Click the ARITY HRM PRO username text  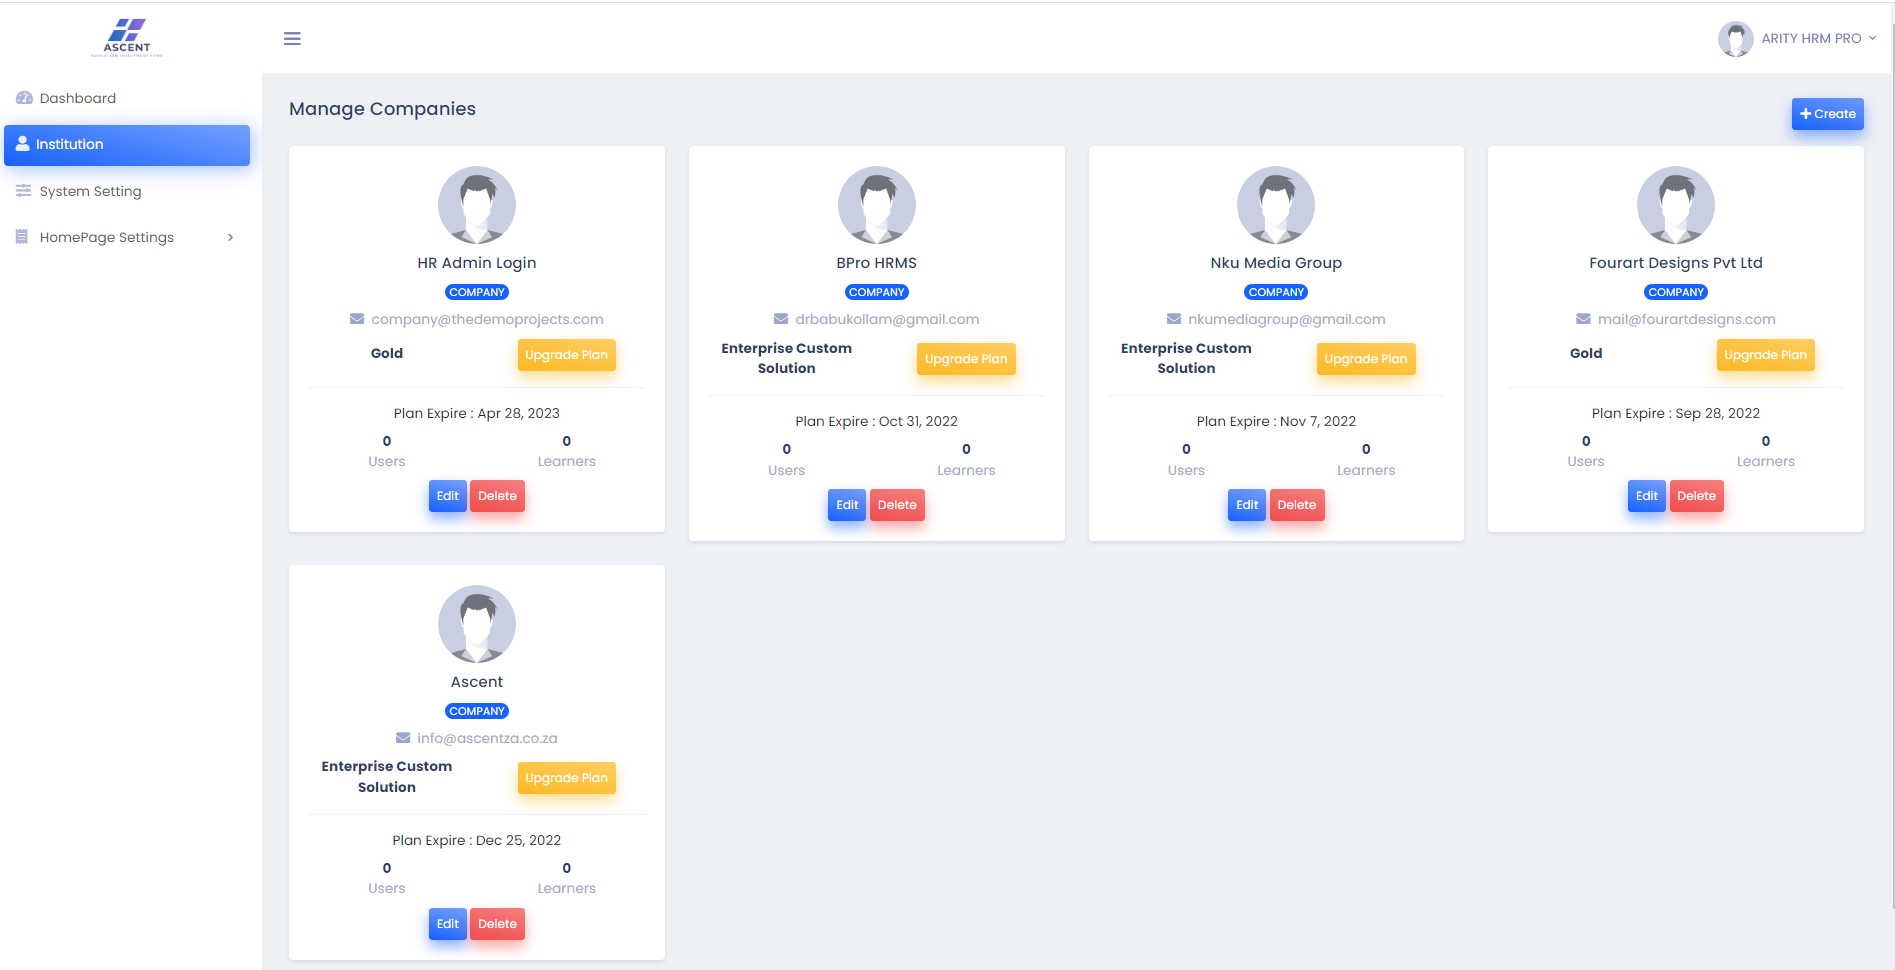point(1811,38)
